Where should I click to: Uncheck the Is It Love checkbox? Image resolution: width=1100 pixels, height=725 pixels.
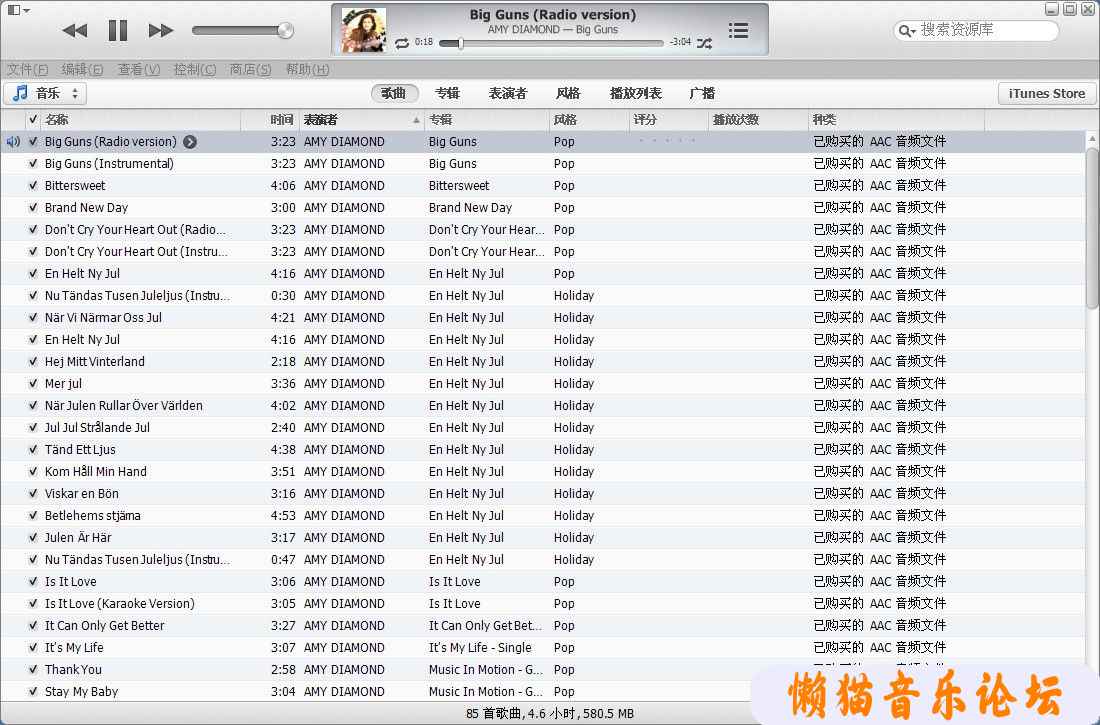33,581
